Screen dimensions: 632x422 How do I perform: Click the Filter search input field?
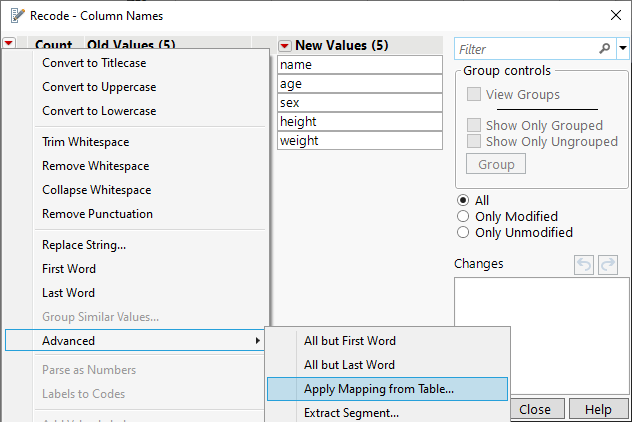pyautogui.click(x=526, y=48)
